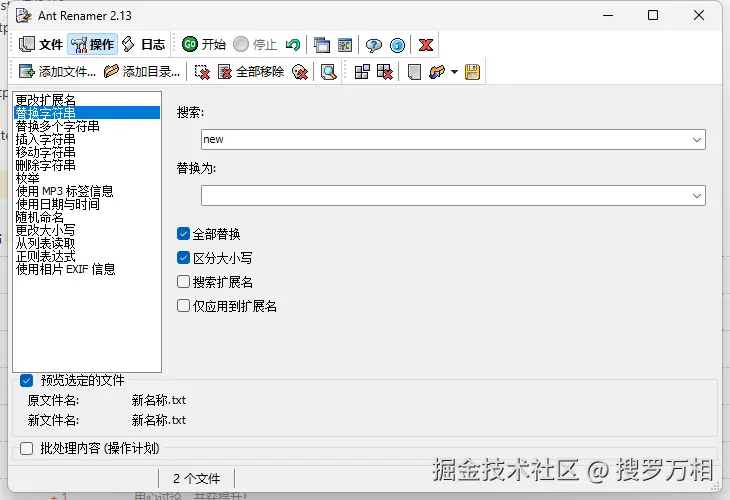Open the options panel icon next to windows icon
Screen dimensions: 730x500
pyautogui.click(x=345, y=45)
